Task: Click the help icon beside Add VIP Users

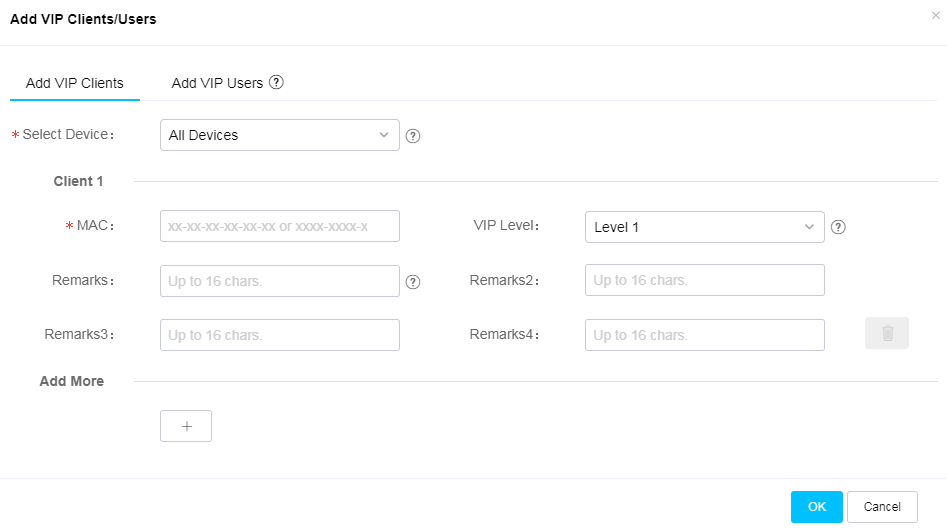Action: [276, 82]
